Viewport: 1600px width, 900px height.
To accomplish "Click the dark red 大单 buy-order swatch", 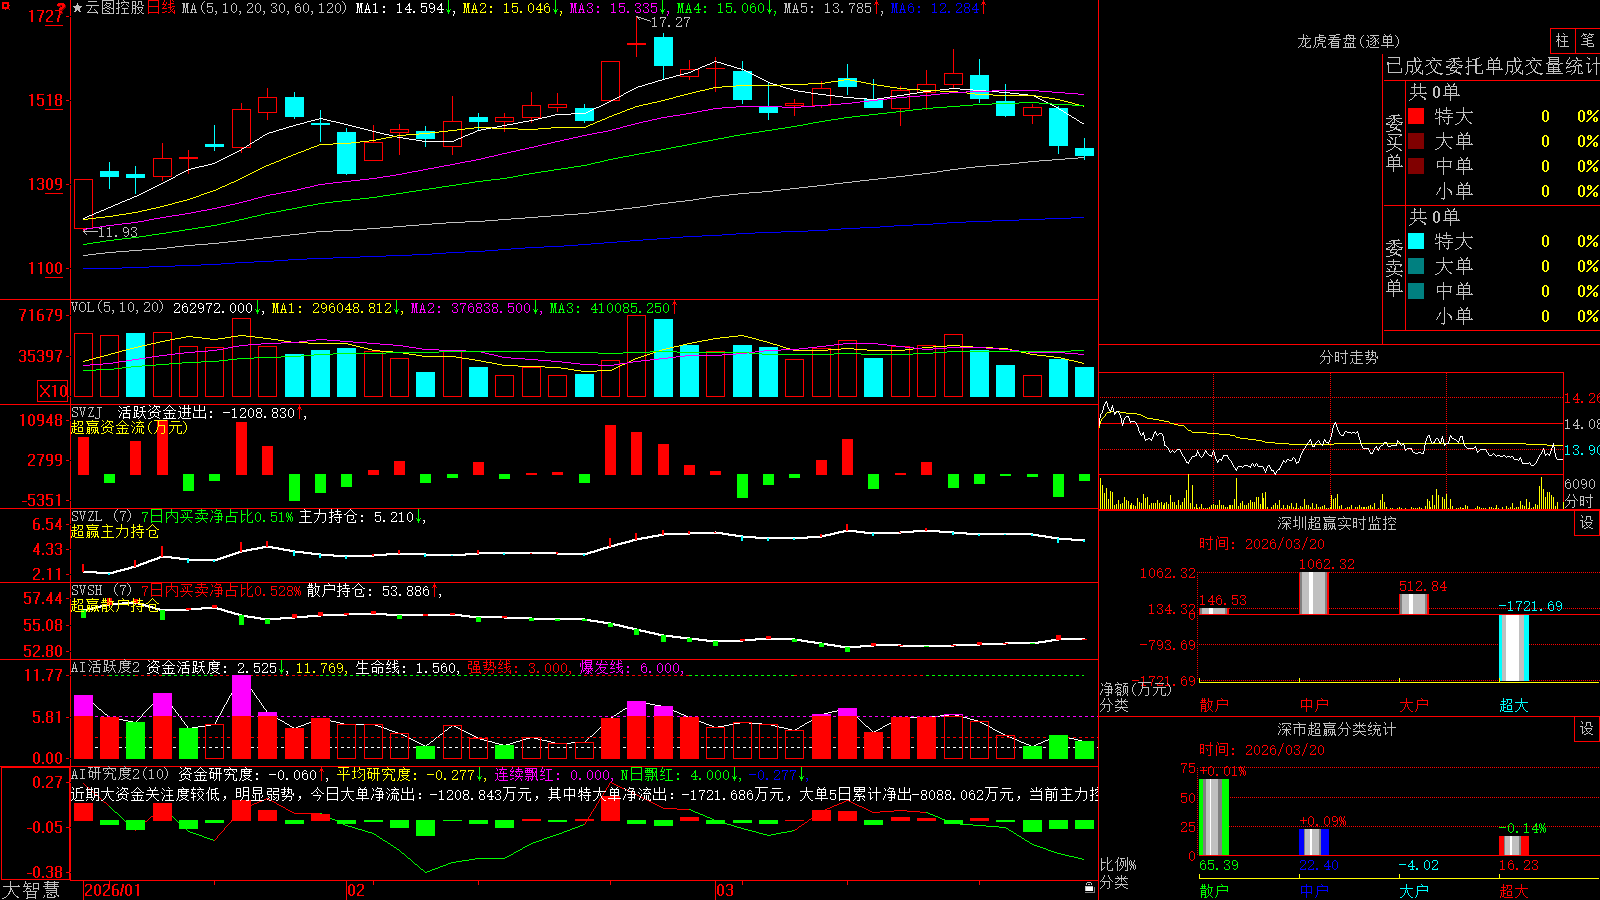I will click(1416, 141).
